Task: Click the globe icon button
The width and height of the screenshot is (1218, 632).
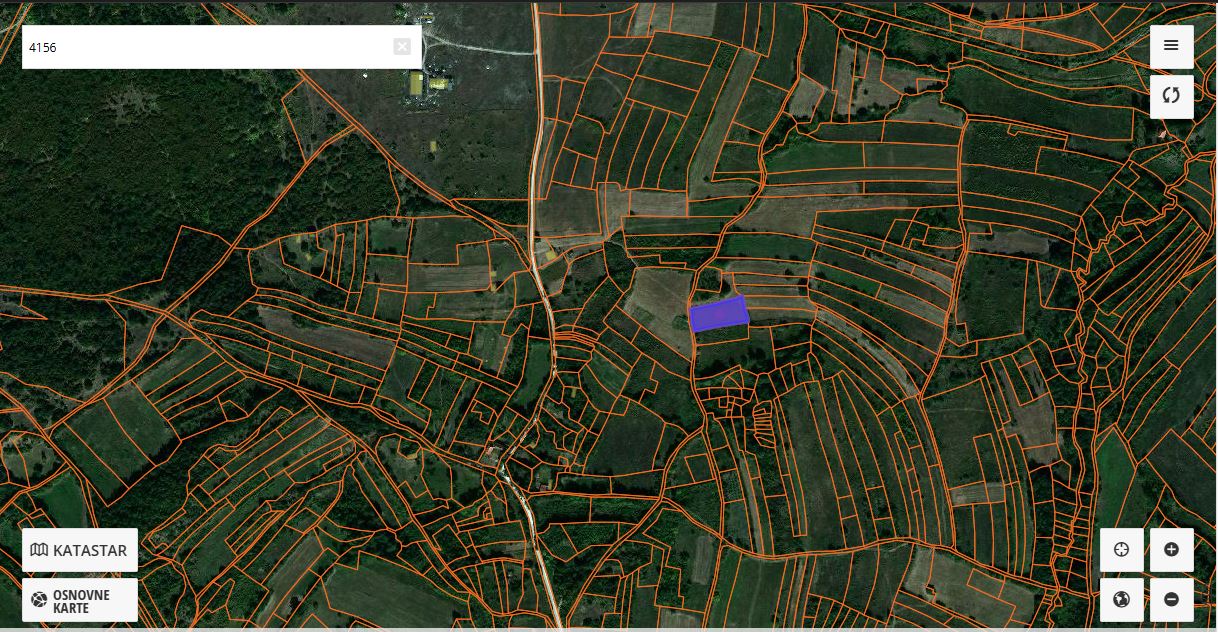Action: pyautogui.click(x=1121, y=600)
